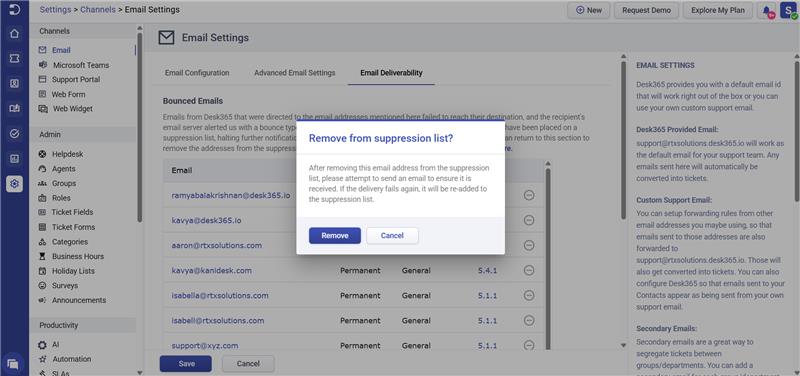Viewport: 800px width, 376px height.
Task: Remove kavya@desk365.io from suppression list
Action: coord(529,220)
